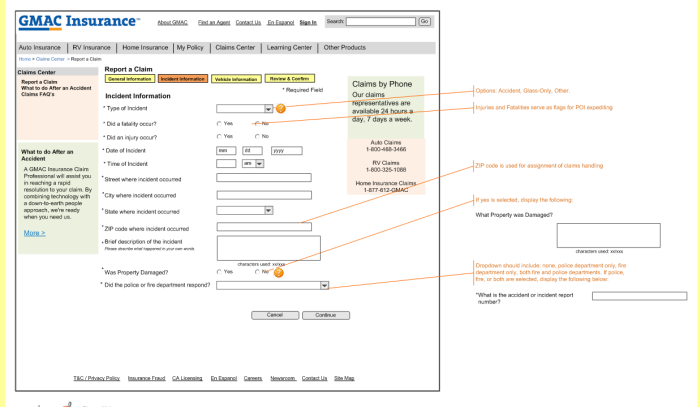Image resolution: width=700 pixels, height=407 pixels.
Task: Expand the police or fire department dropdown
Action: (324, 285)
